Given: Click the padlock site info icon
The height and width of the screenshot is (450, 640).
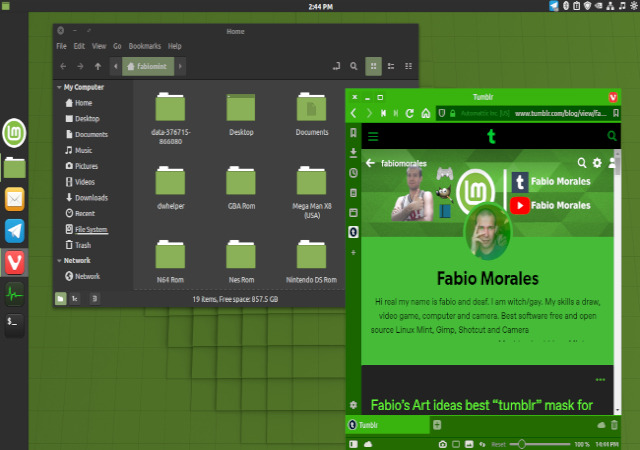Looking at the screenshot, I should (x=452, y=113).
